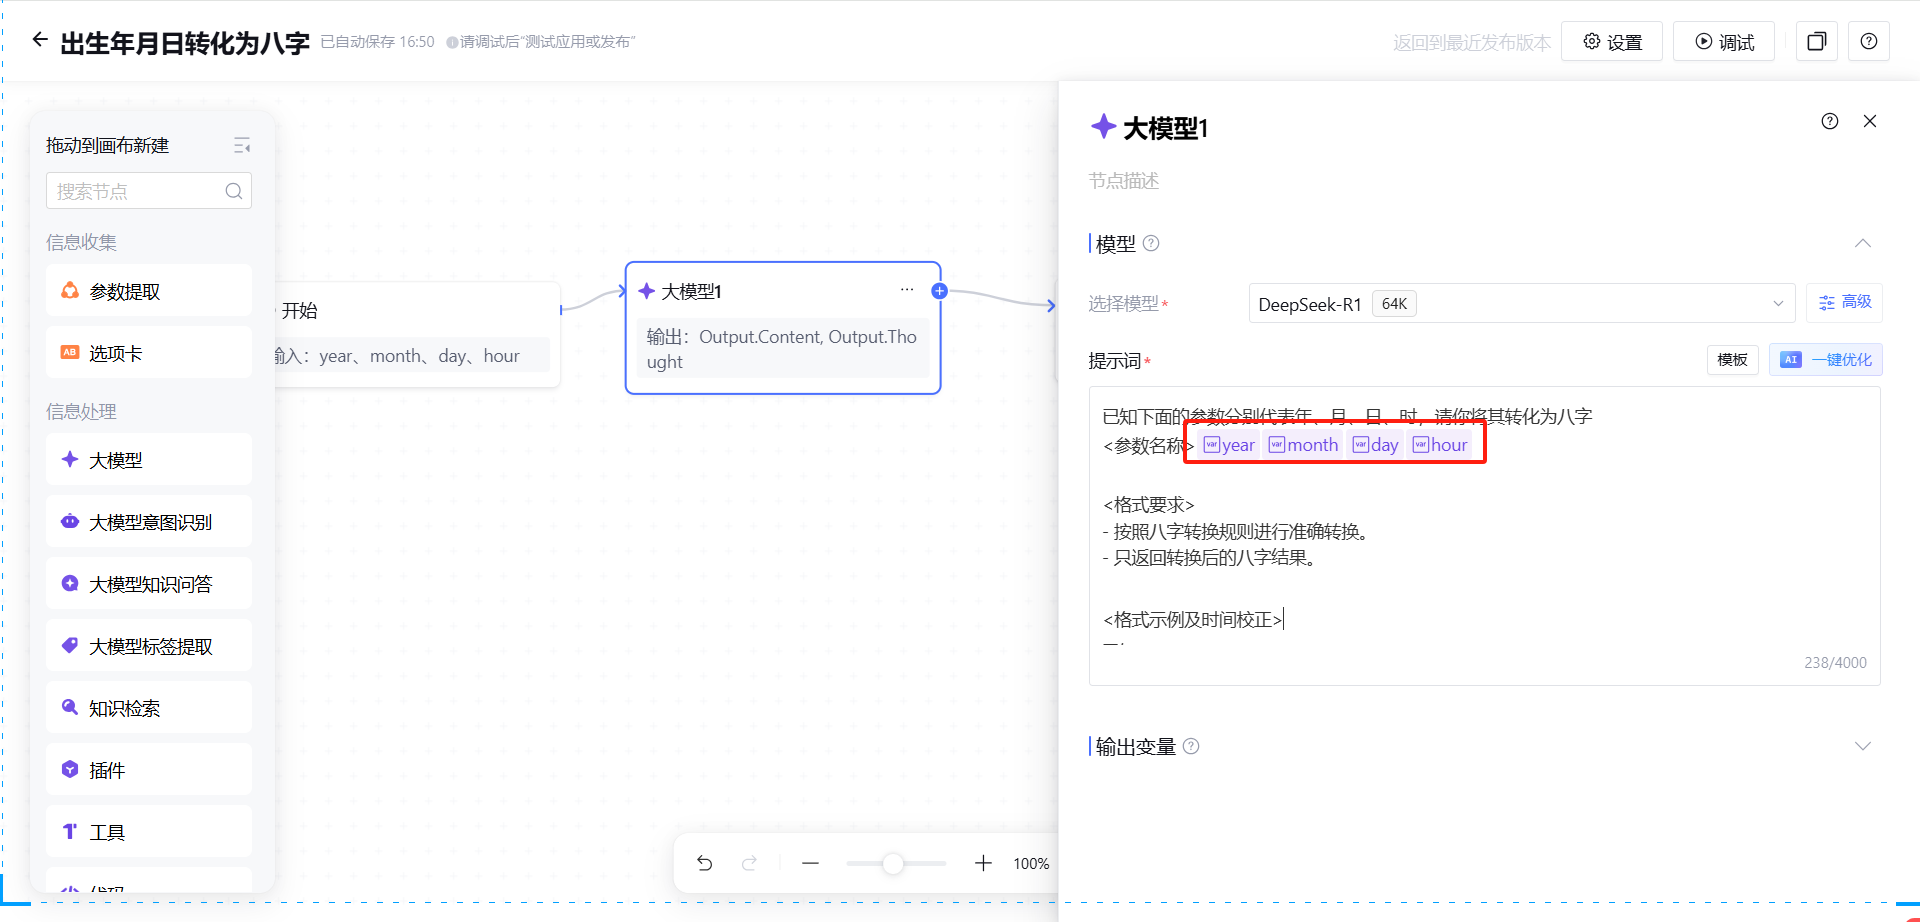This screenshot has height=922, width=1920.
Task: Click the blue plus connector on 大模型1 node
Action: (939, 291)
